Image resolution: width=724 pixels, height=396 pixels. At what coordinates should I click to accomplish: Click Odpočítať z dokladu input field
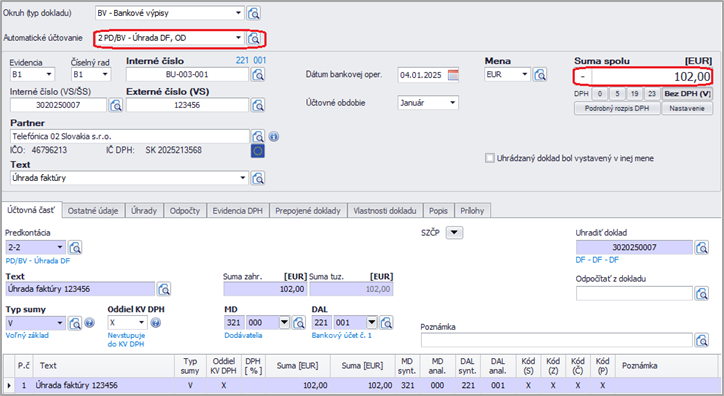pos(634,293)
